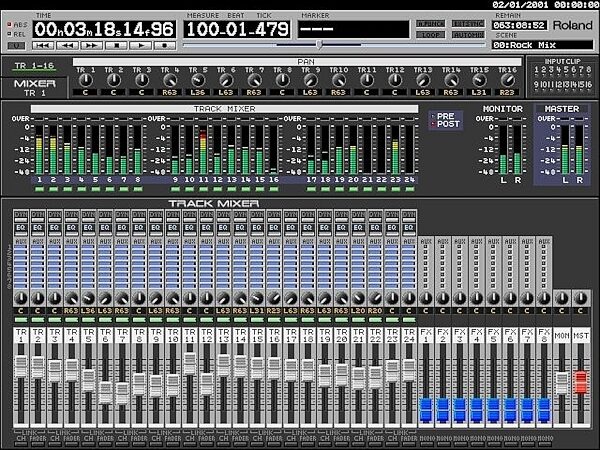Image resolution: width=600 pixels, height=450 pixels.
Task: Click the red MST master fader handle
Action: point(581,382)
